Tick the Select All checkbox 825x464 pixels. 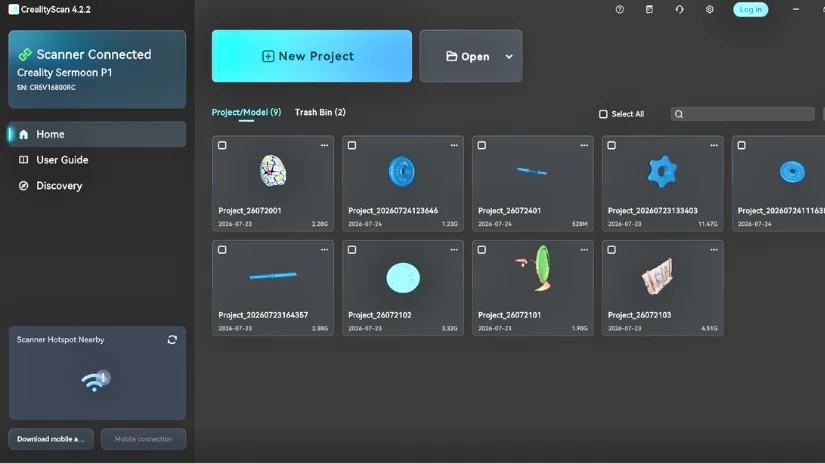tap(603, 114)
